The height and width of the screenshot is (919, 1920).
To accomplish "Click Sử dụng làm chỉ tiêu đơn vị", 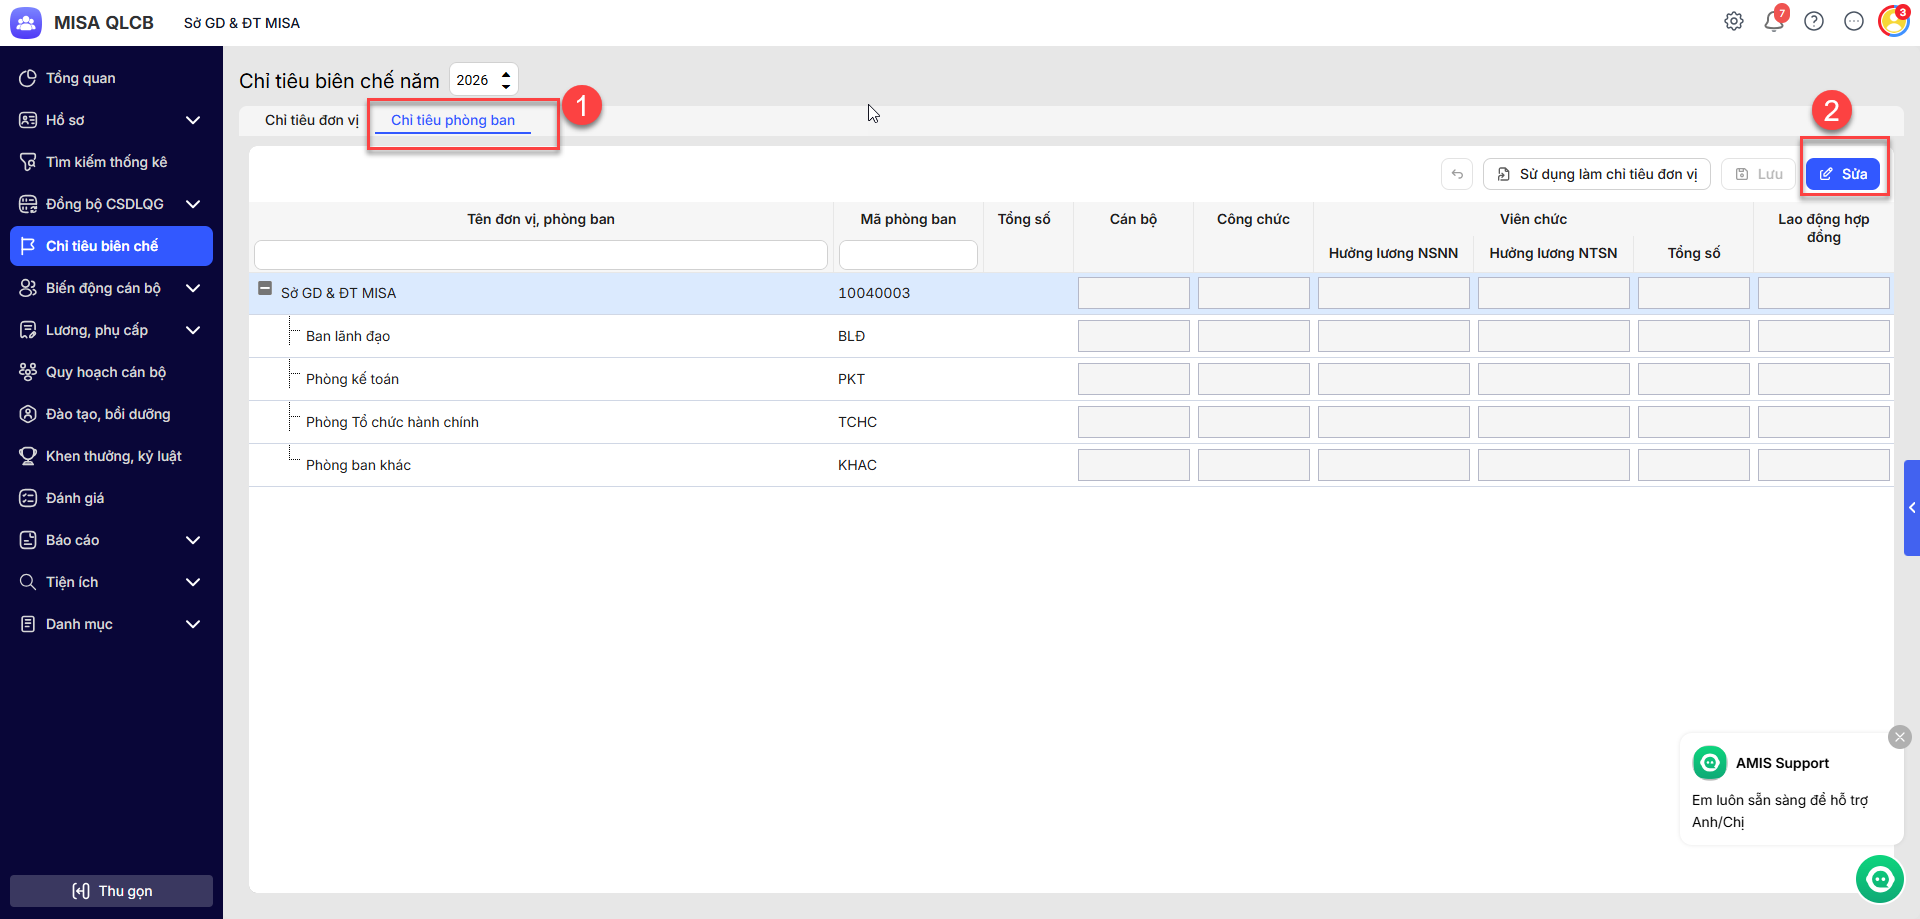I will (x=1597, y=174).
